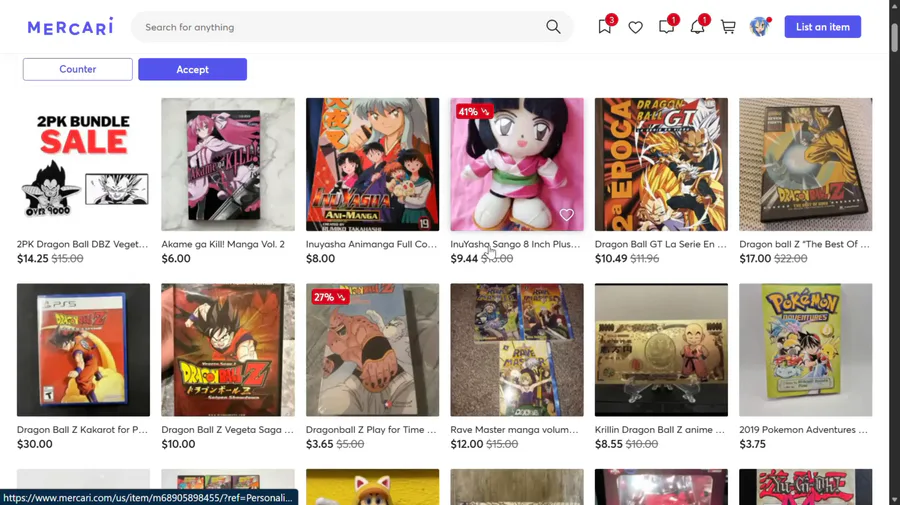This screenshot has width=900, height=505.
Task: Click the $3.65 price text
Action: pyautogui.click(x=319, y=444)
